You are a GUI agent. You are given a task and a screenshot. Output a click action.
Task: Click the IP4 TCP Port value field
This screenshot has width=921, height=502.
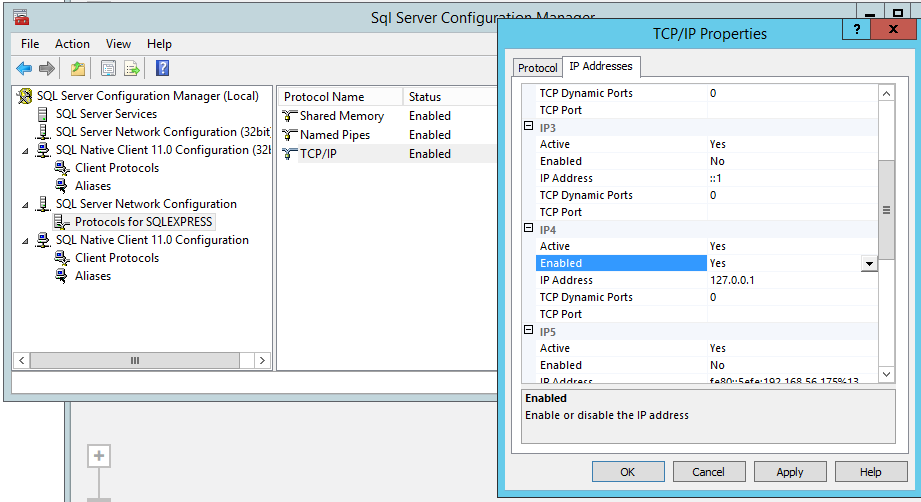click(792, 314)
